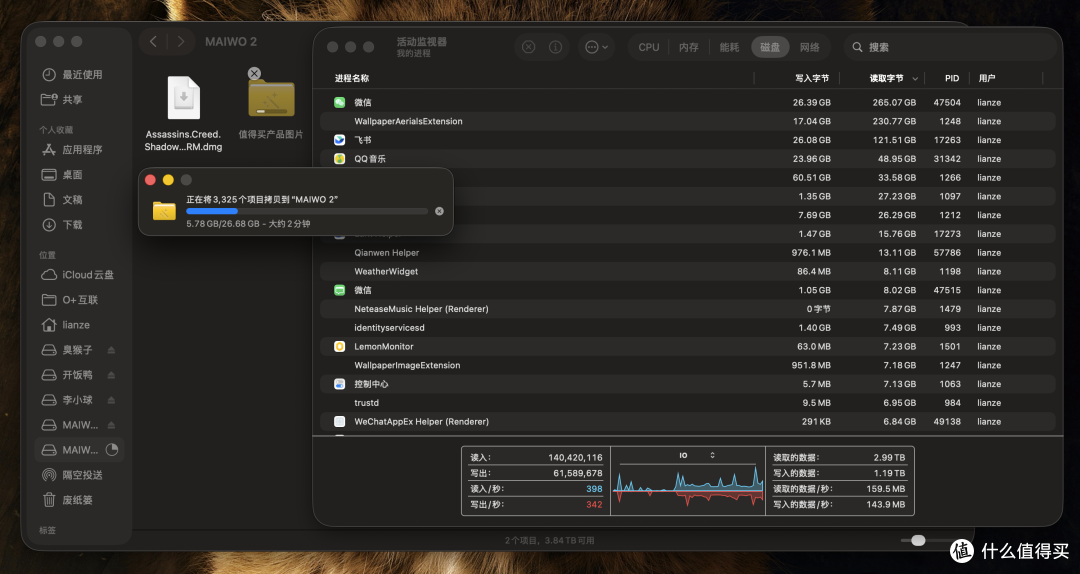This screenshot has width=1080, height=574.
Task: Select the WallpaperAerialsExtension row
Action: [687, 121]
